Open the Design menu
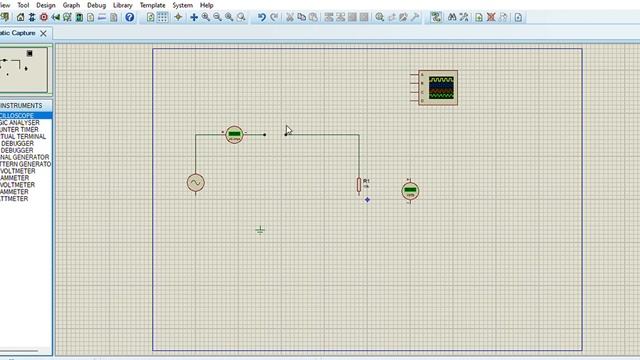The image size is (640, 360). coord(46,5)
